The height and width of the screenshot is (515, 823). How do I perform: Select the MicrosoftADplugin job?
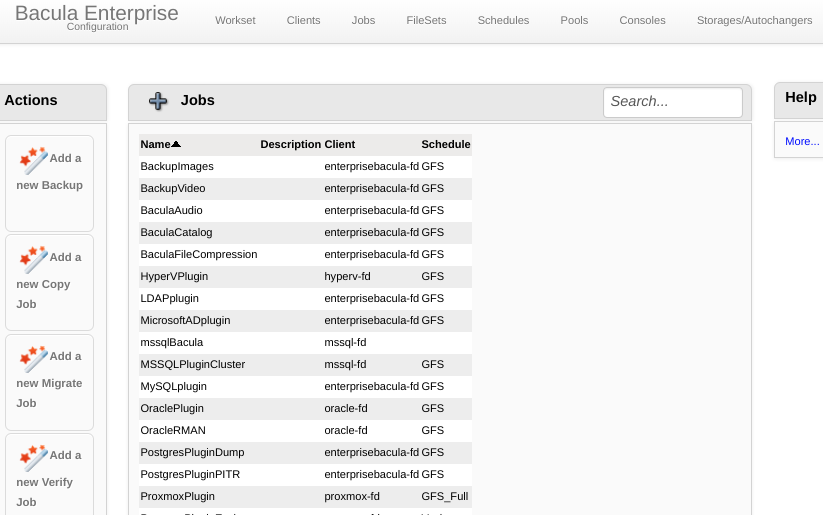pyautogui.click(x=185, y=321)
